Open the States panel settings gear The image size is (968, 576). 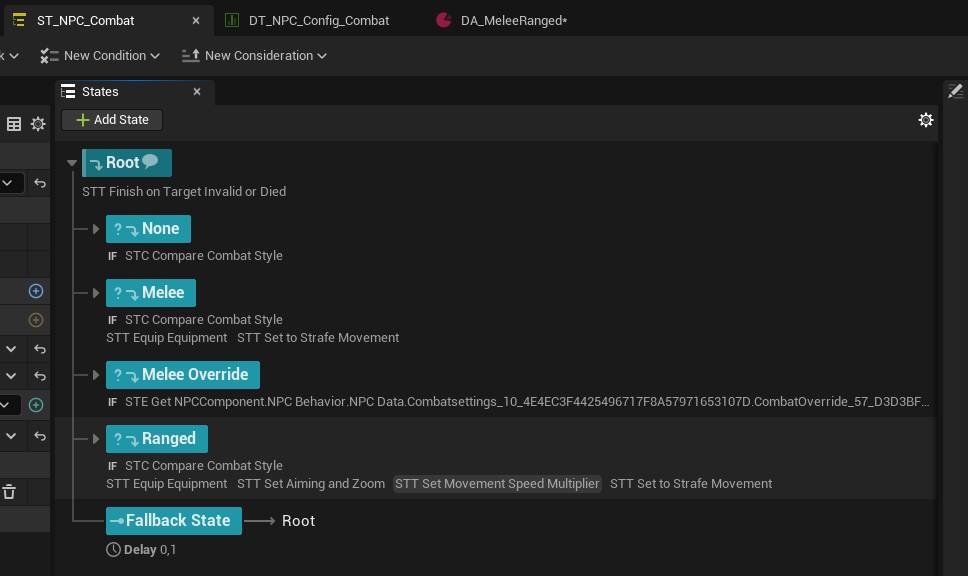click(926, 120)
